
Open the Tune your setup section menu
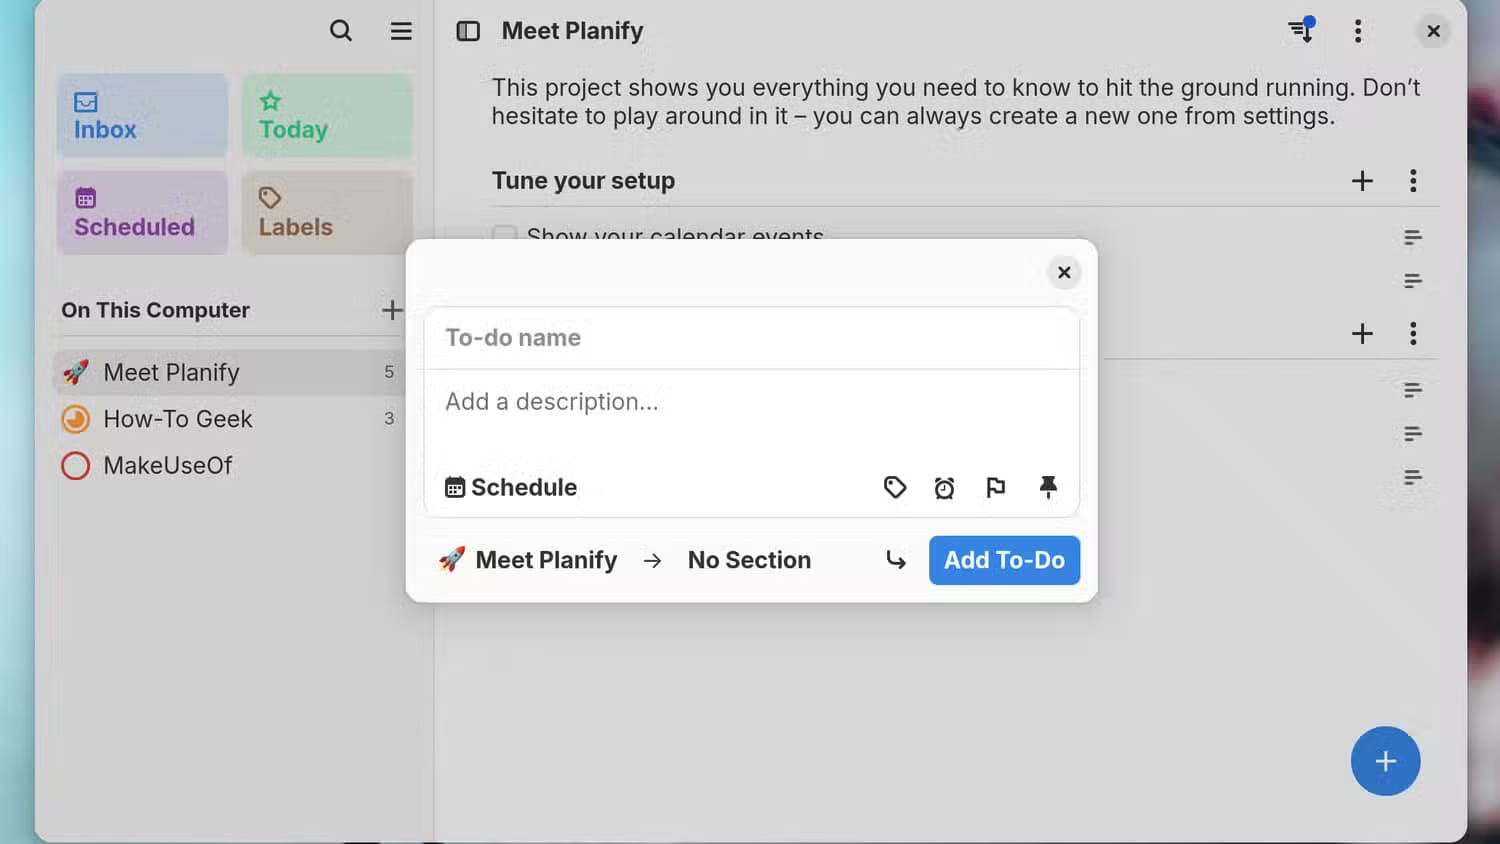[1413, 181]
